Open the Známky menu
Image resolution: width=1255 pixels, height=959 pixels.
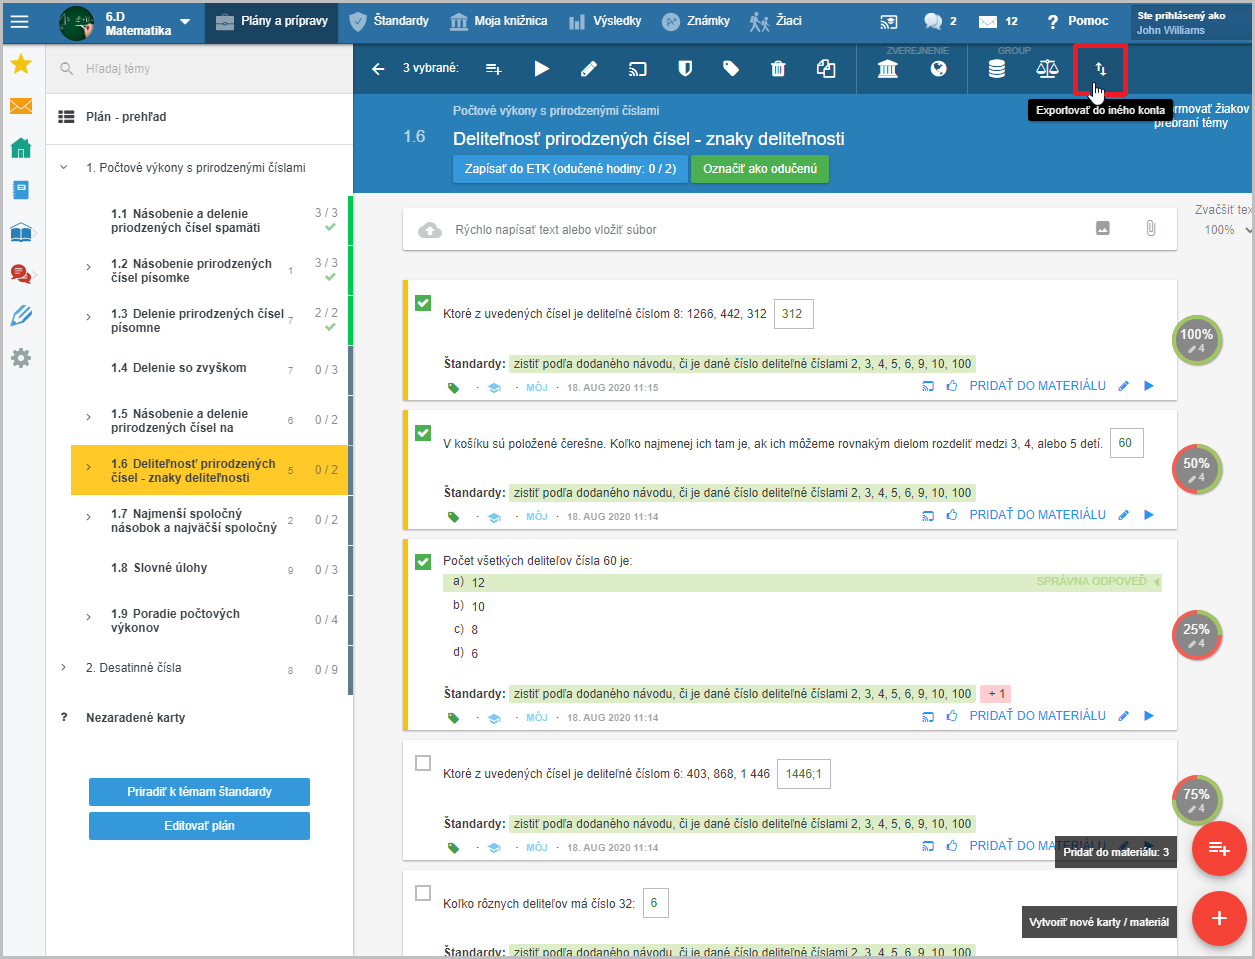[696, 21]
